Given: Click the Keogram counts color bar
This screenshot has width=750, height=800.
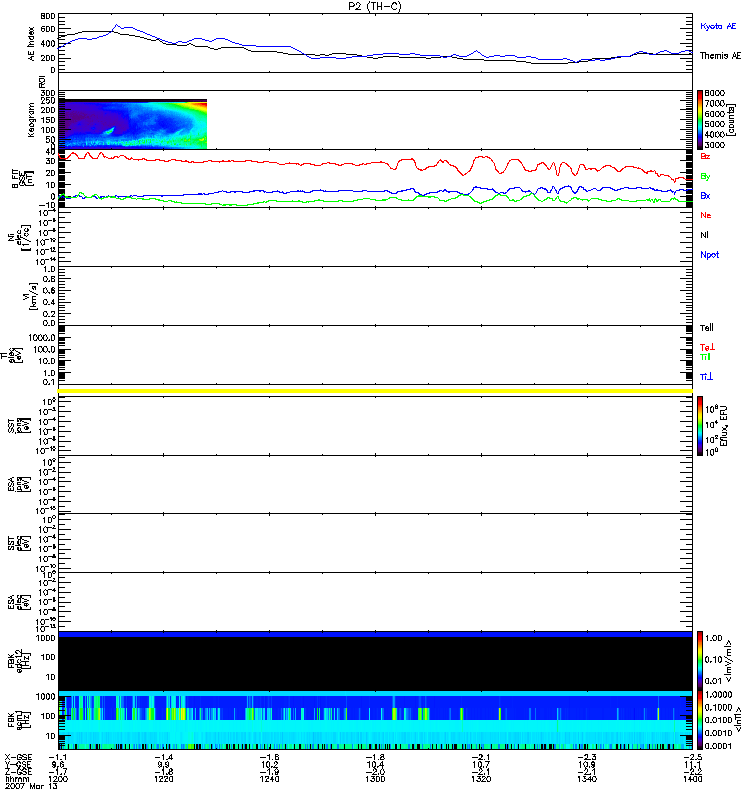Looking at the screenshot, I should [700, 120].
